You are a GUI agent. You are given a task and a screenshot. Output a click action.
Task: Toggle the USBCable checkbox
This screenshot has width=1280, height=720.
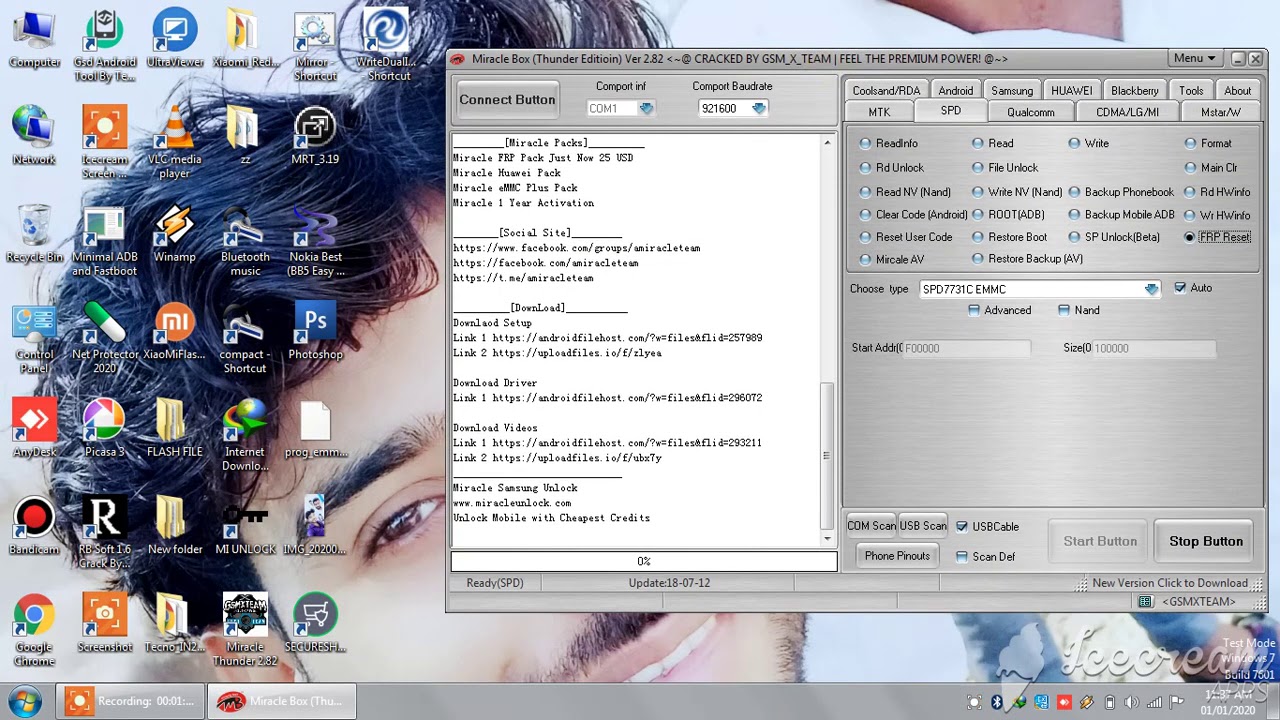(962, 526)
